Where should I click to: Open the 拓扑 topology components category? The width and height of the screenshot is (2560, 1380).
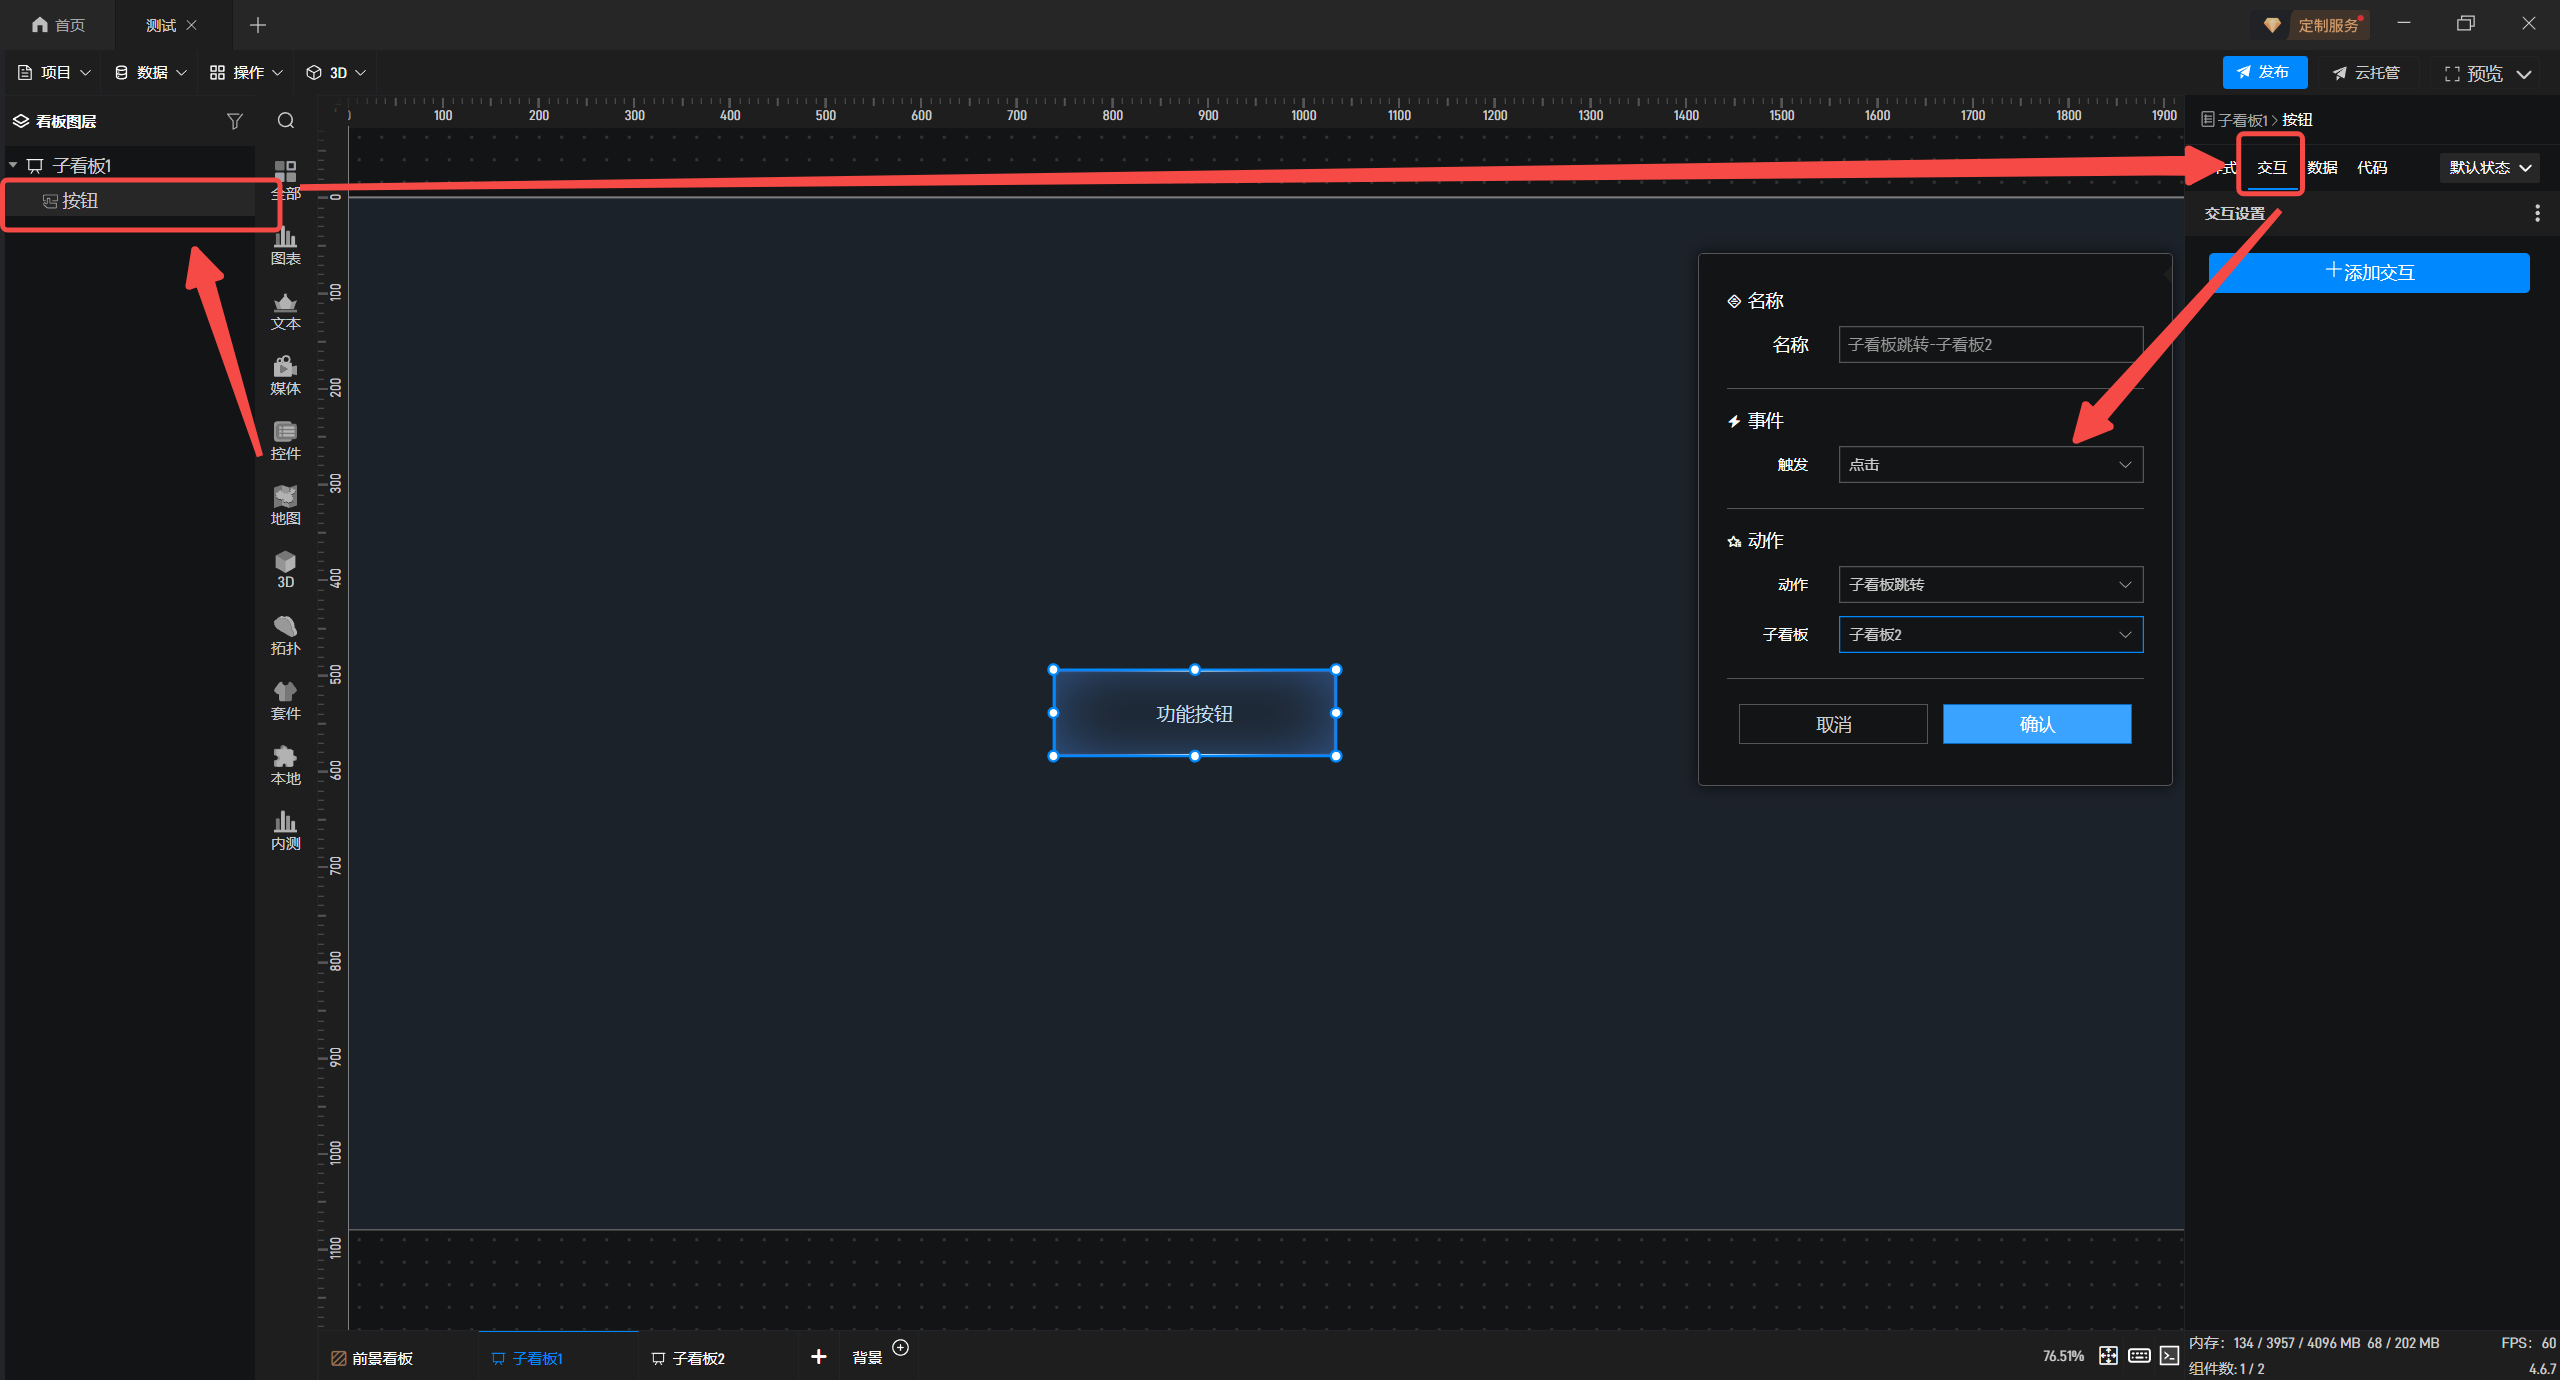285,635
